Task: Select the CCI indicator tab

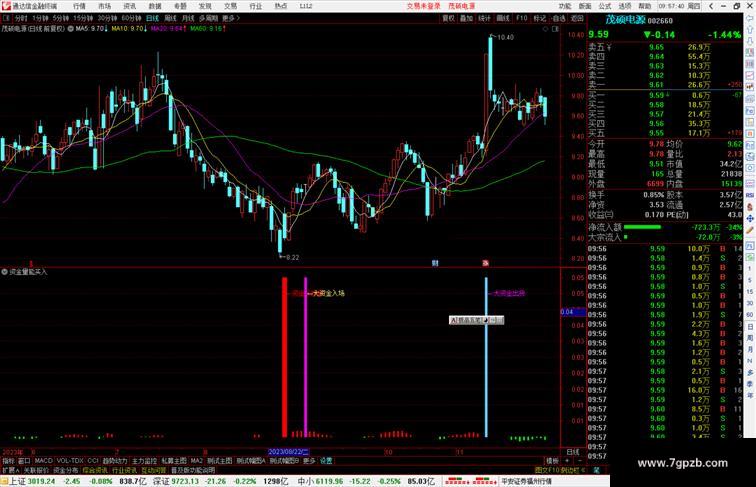Action: point(93,461)
